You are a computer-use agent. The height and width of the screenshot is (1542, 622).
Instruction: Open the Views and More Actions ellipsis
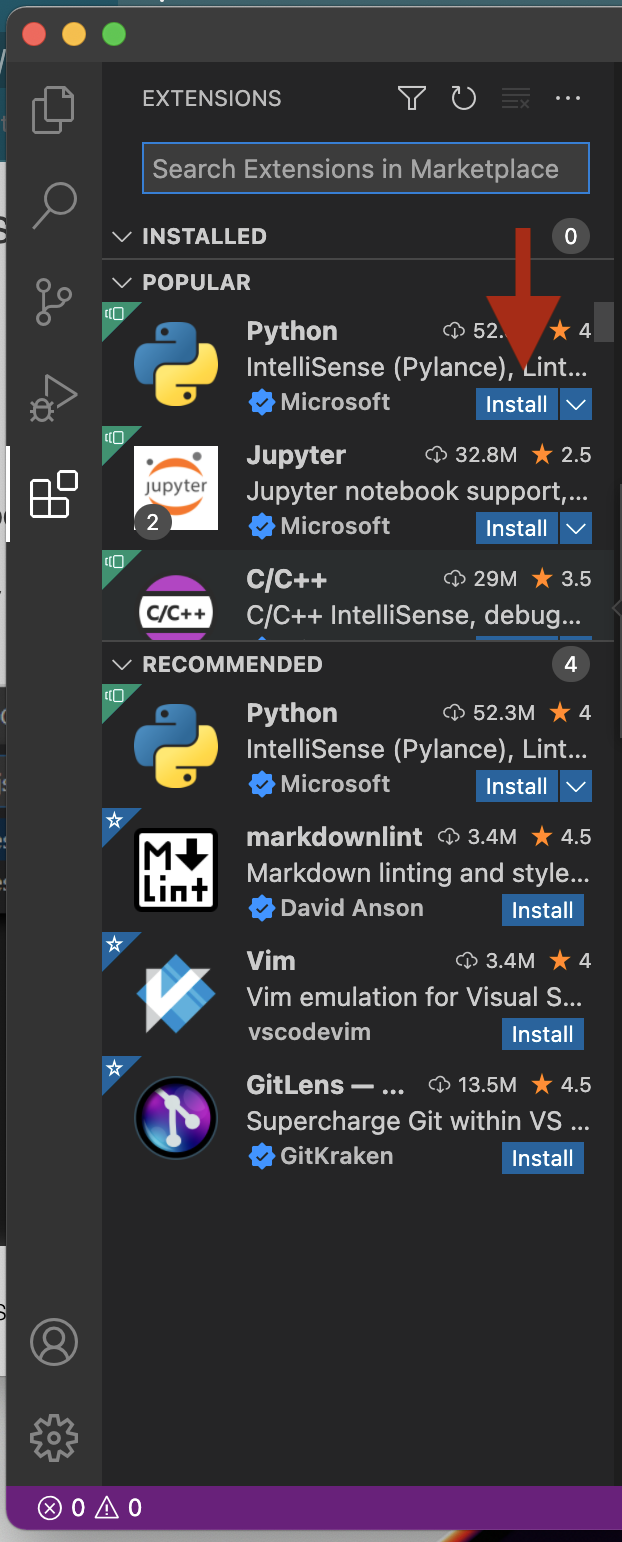(x=568, y=98)
